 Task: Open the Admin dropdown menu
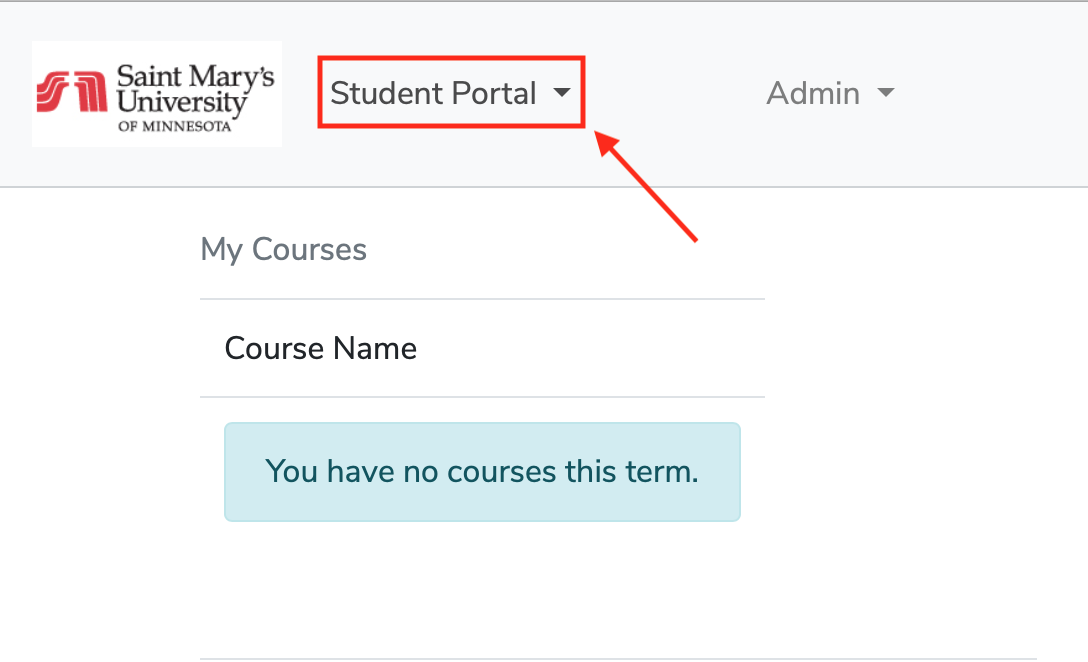830,93
